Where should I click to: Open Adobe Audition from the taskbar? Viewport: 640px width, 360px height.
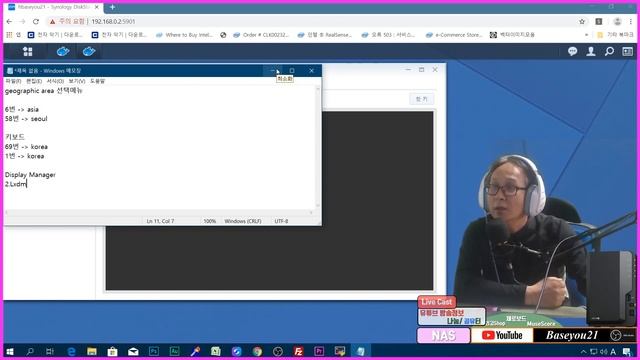point(174,351)
